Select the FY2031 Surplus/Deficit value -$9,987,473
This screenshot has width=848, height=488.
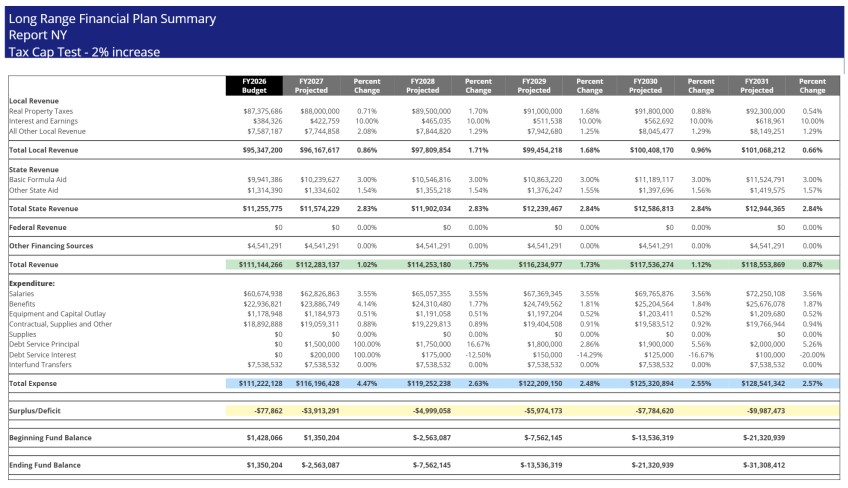pyautogui.click(x=765, y=410)
